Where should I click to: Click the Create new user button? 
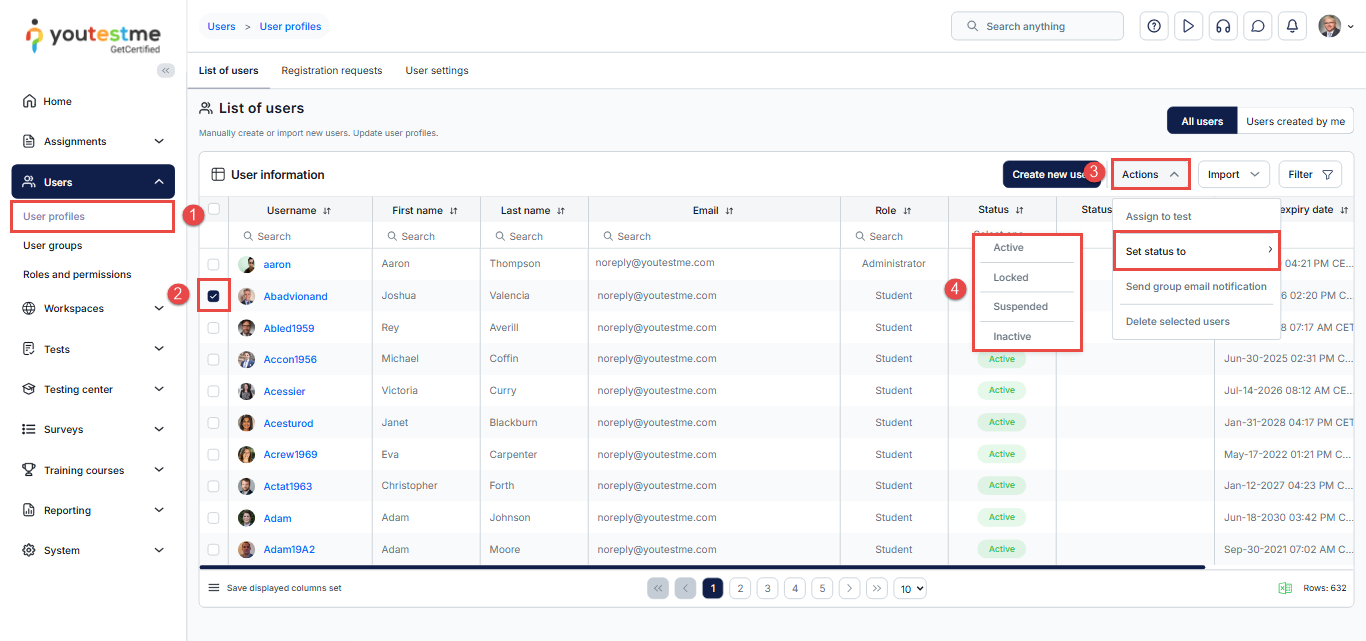(1051, 174)
